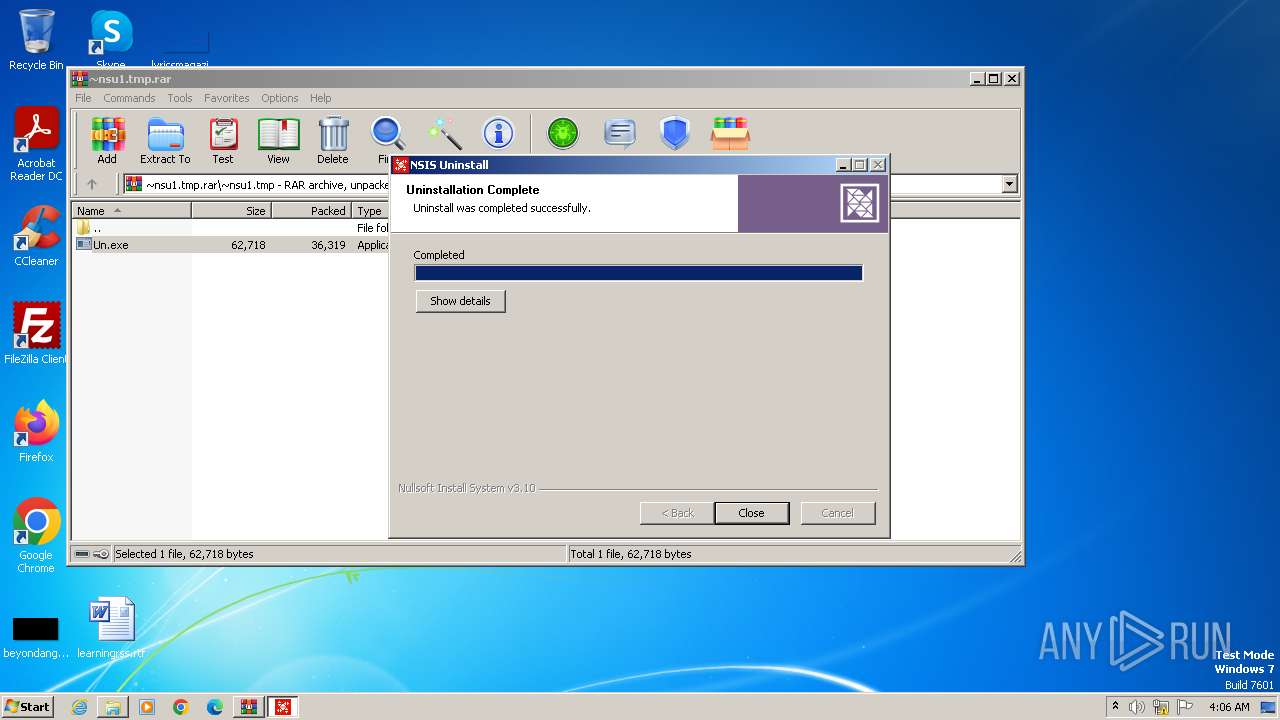Click the Protect blue shield icon

coord(675,133)
